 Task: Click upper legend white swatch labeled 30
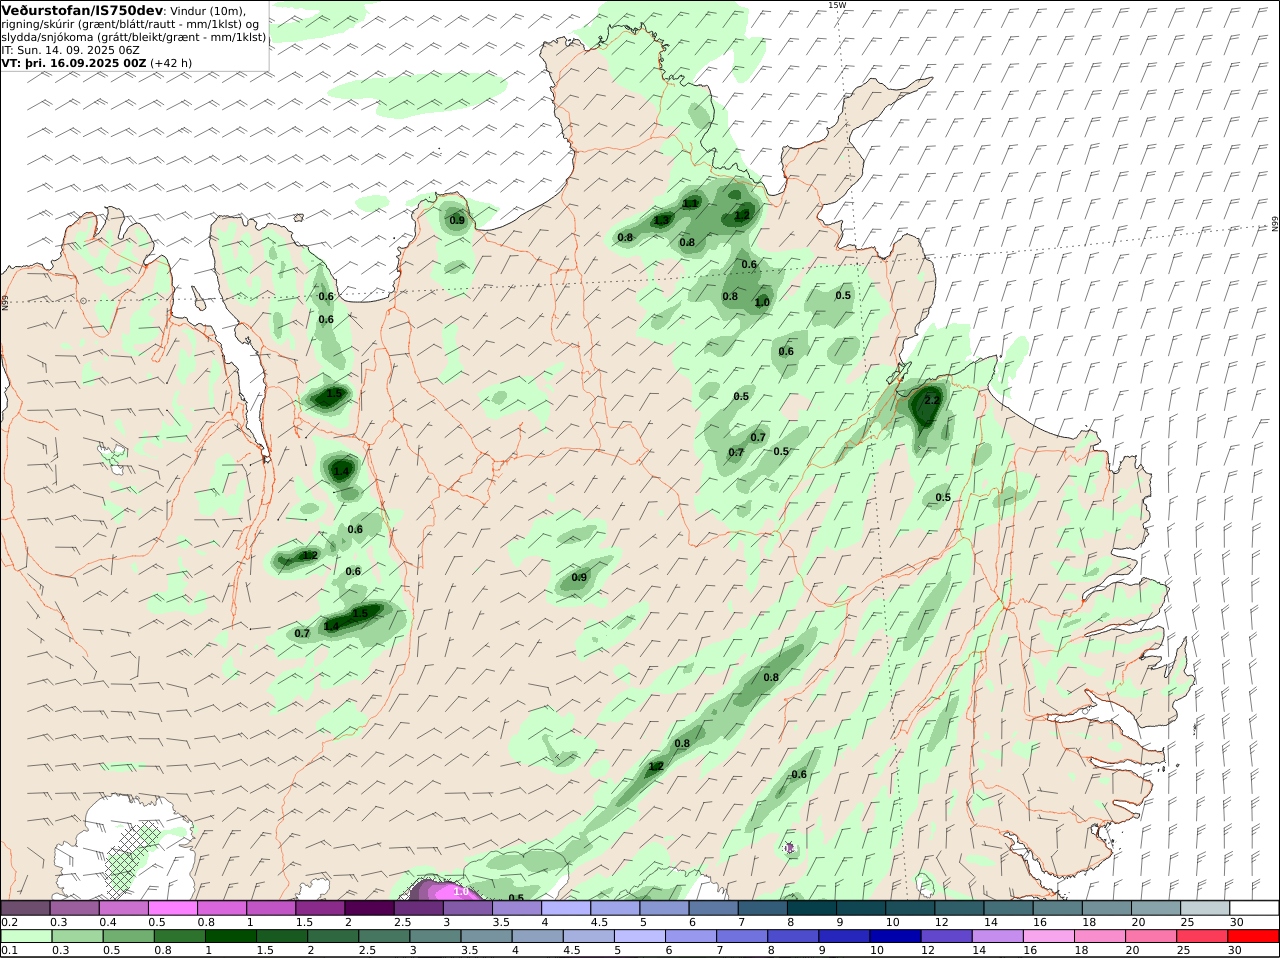(x=1254, y=908)
